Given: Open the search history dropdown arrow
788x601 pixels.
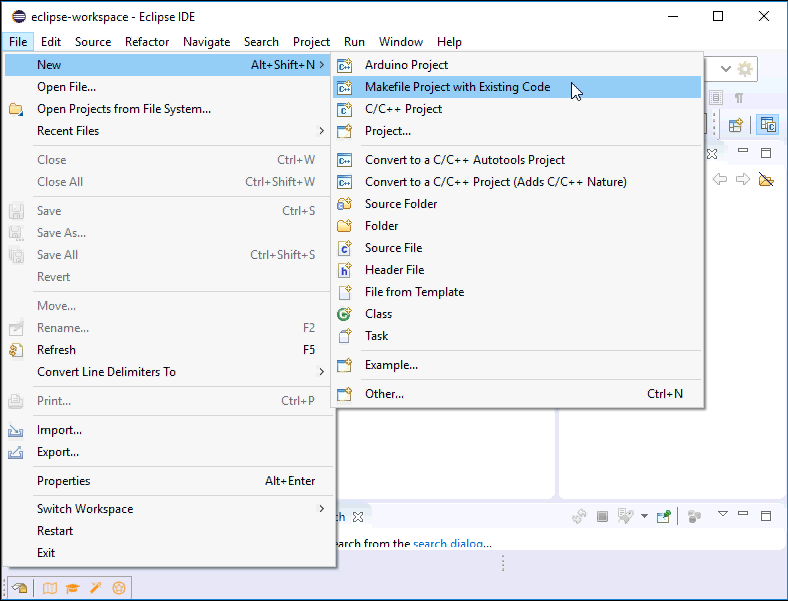Looking at the screenshot, I should (645, 517).
